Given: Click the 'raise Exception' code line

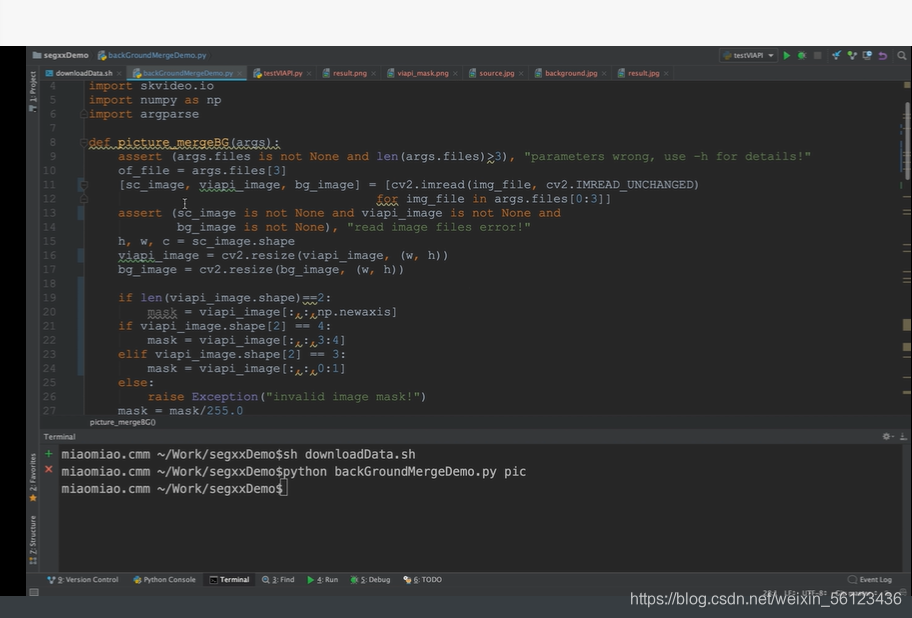Looking at the screenshot, I should tap(287, 396).
